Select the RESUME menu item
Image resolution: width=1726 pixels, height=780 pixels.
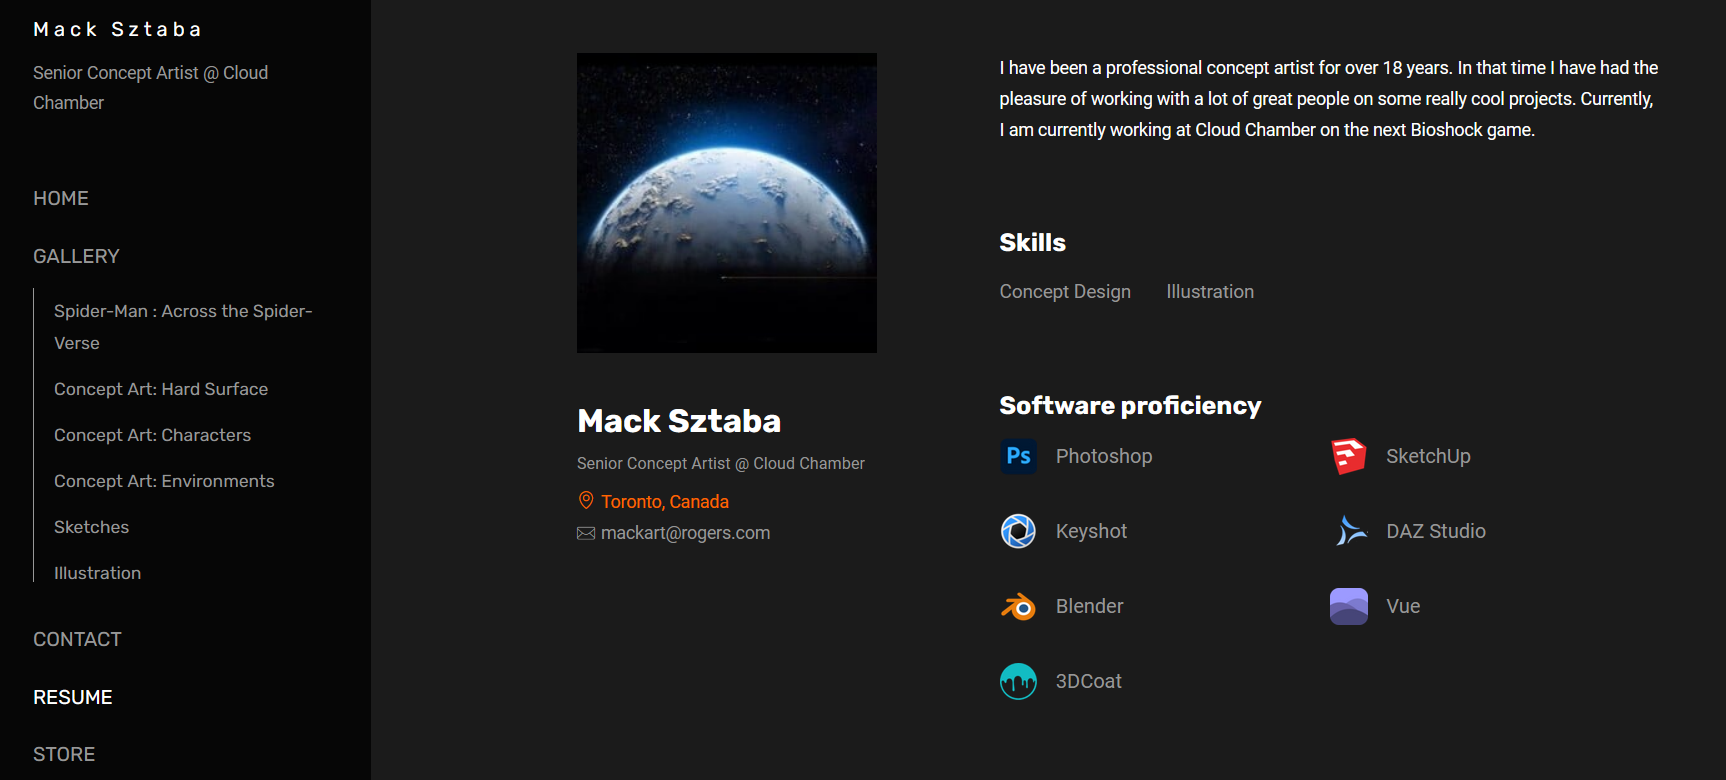(x=73, y=697)
